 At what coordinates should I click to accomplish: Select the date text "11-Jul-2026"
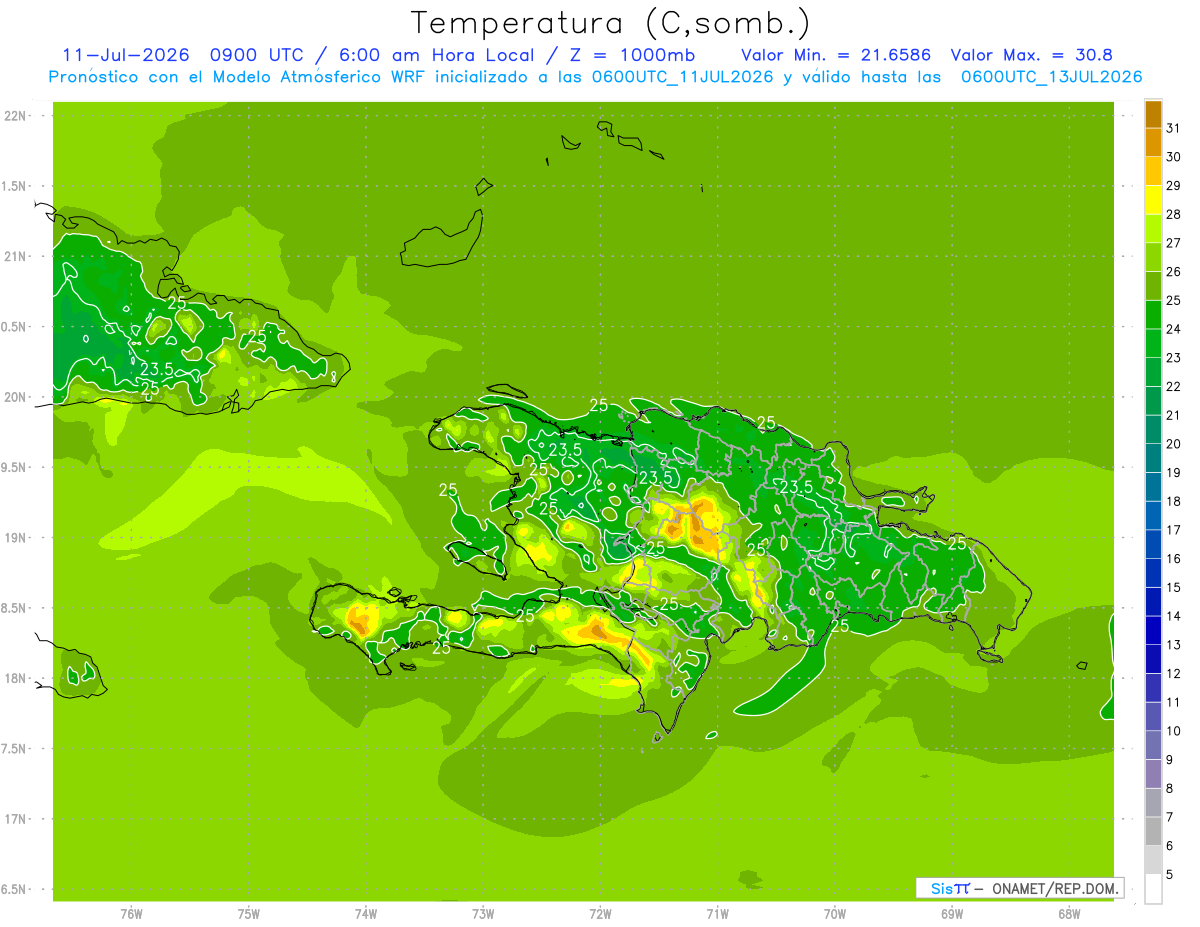pyautogui.click(x=126, y=55)
